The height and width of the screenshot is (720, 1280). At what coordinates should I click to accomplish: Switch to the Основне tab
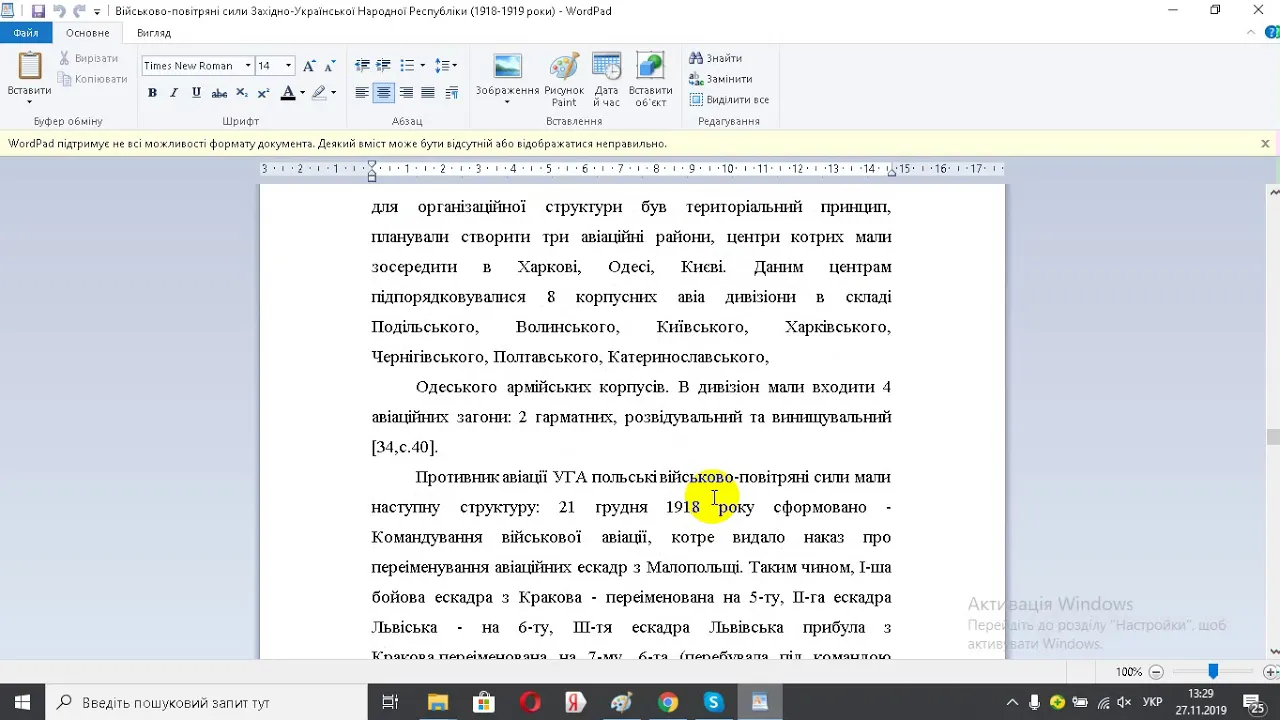pos(88,33)
